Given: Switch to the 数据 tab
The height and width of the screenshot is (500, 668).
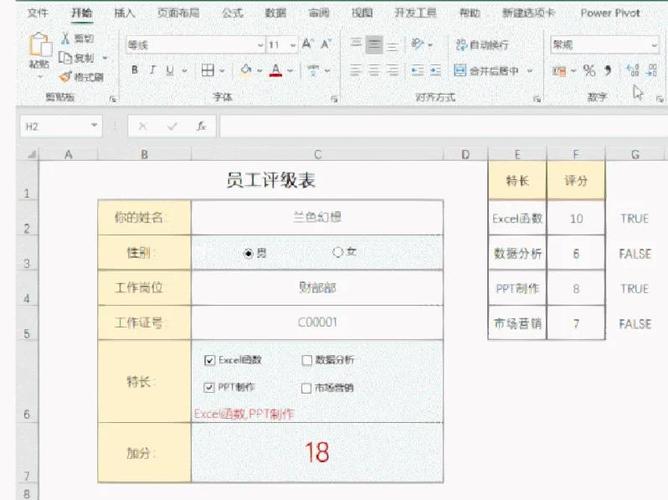Looking at the screenshot, I should coord(276,13).
